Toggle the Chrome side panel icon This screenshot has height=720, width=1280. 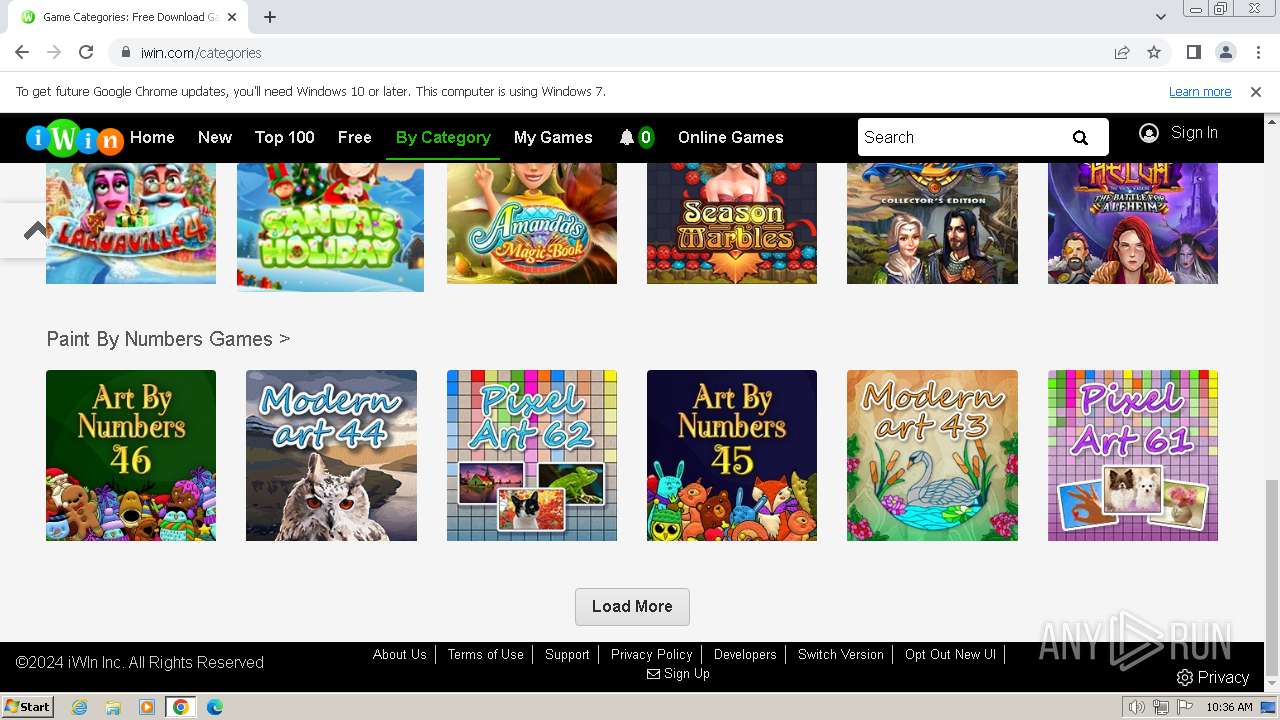(x=1194, y=52)
